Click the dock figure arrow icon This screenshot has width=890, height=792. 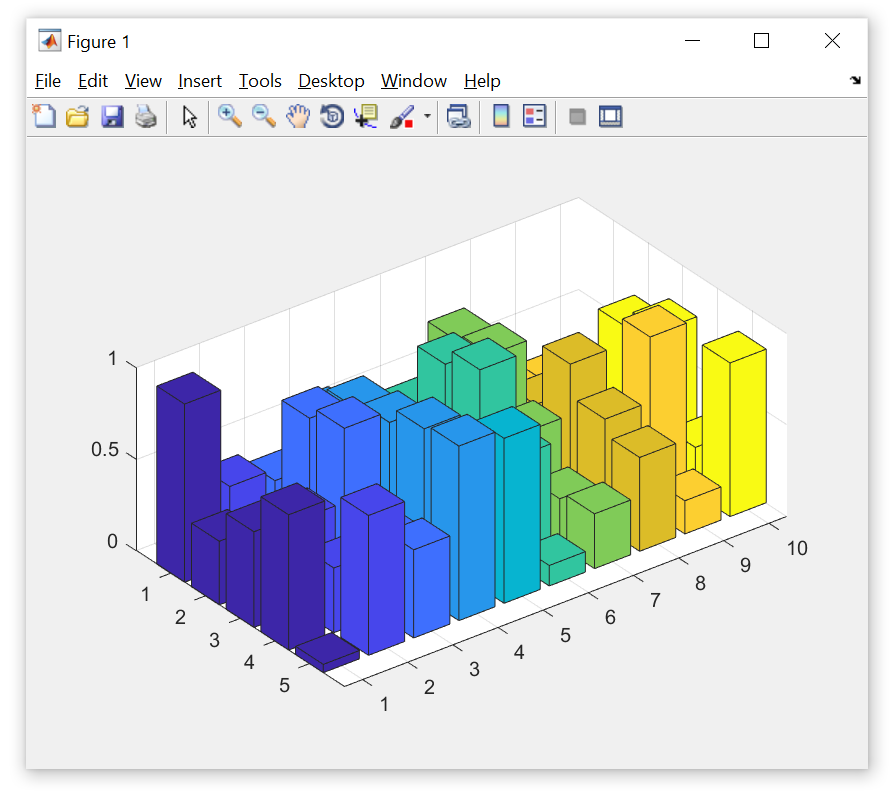coord(855,80)
